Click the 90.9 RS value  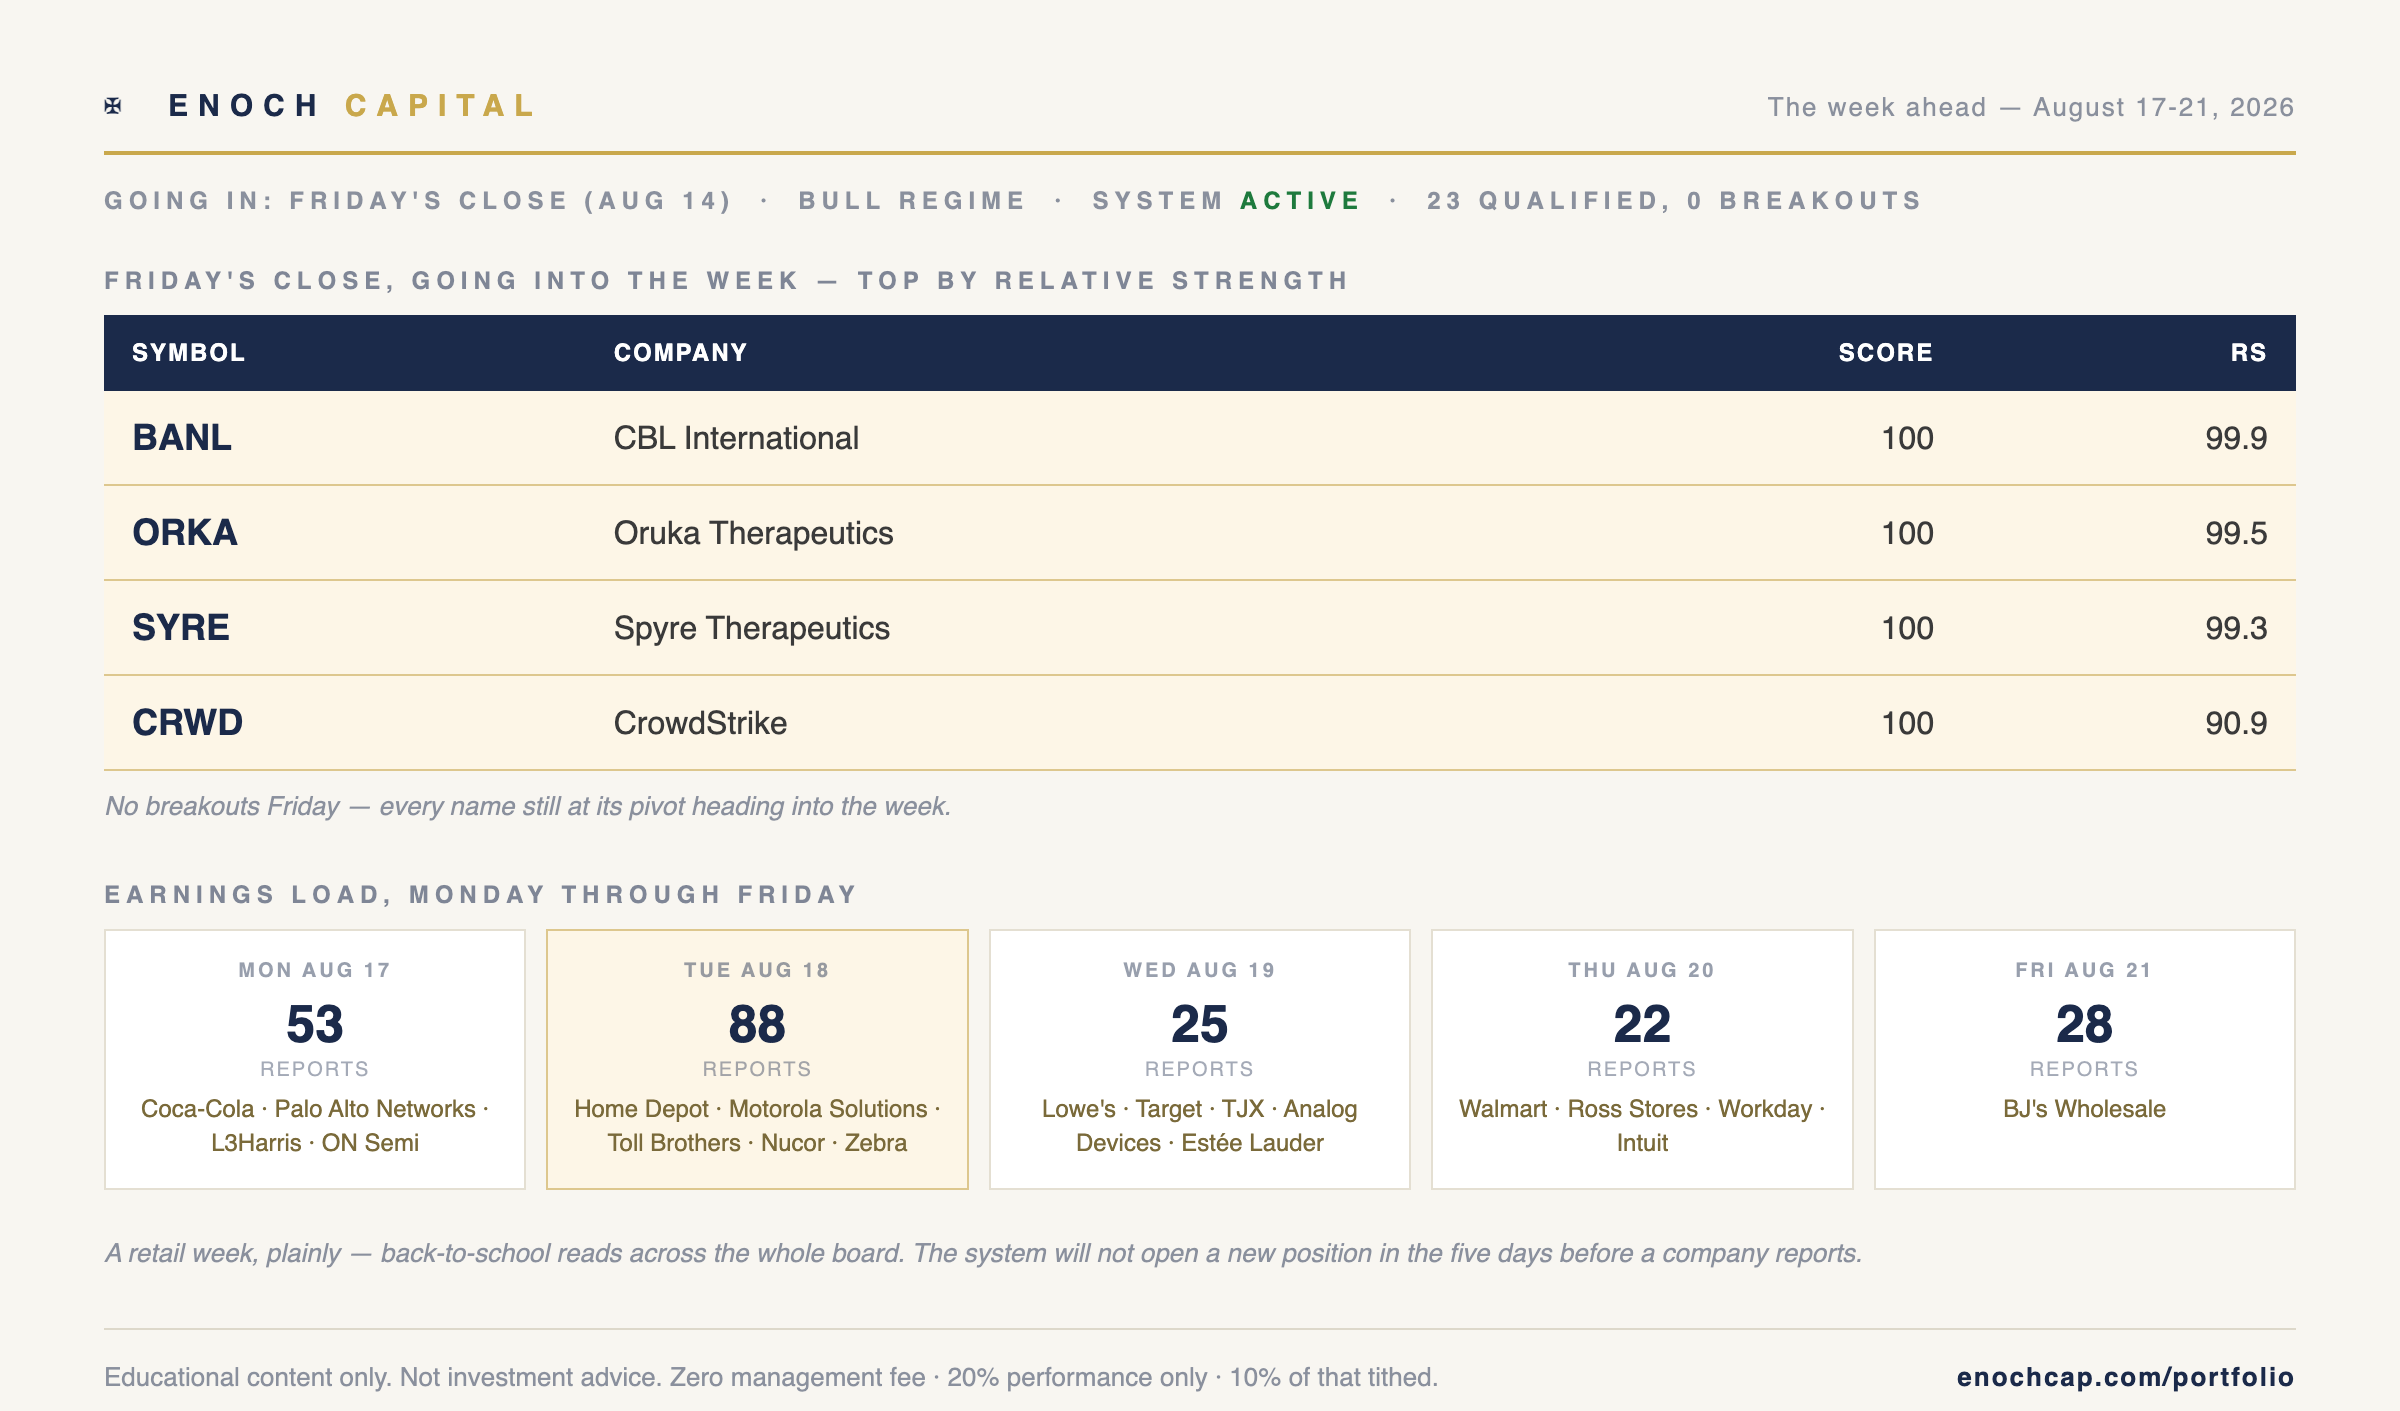click(2236, 723)
